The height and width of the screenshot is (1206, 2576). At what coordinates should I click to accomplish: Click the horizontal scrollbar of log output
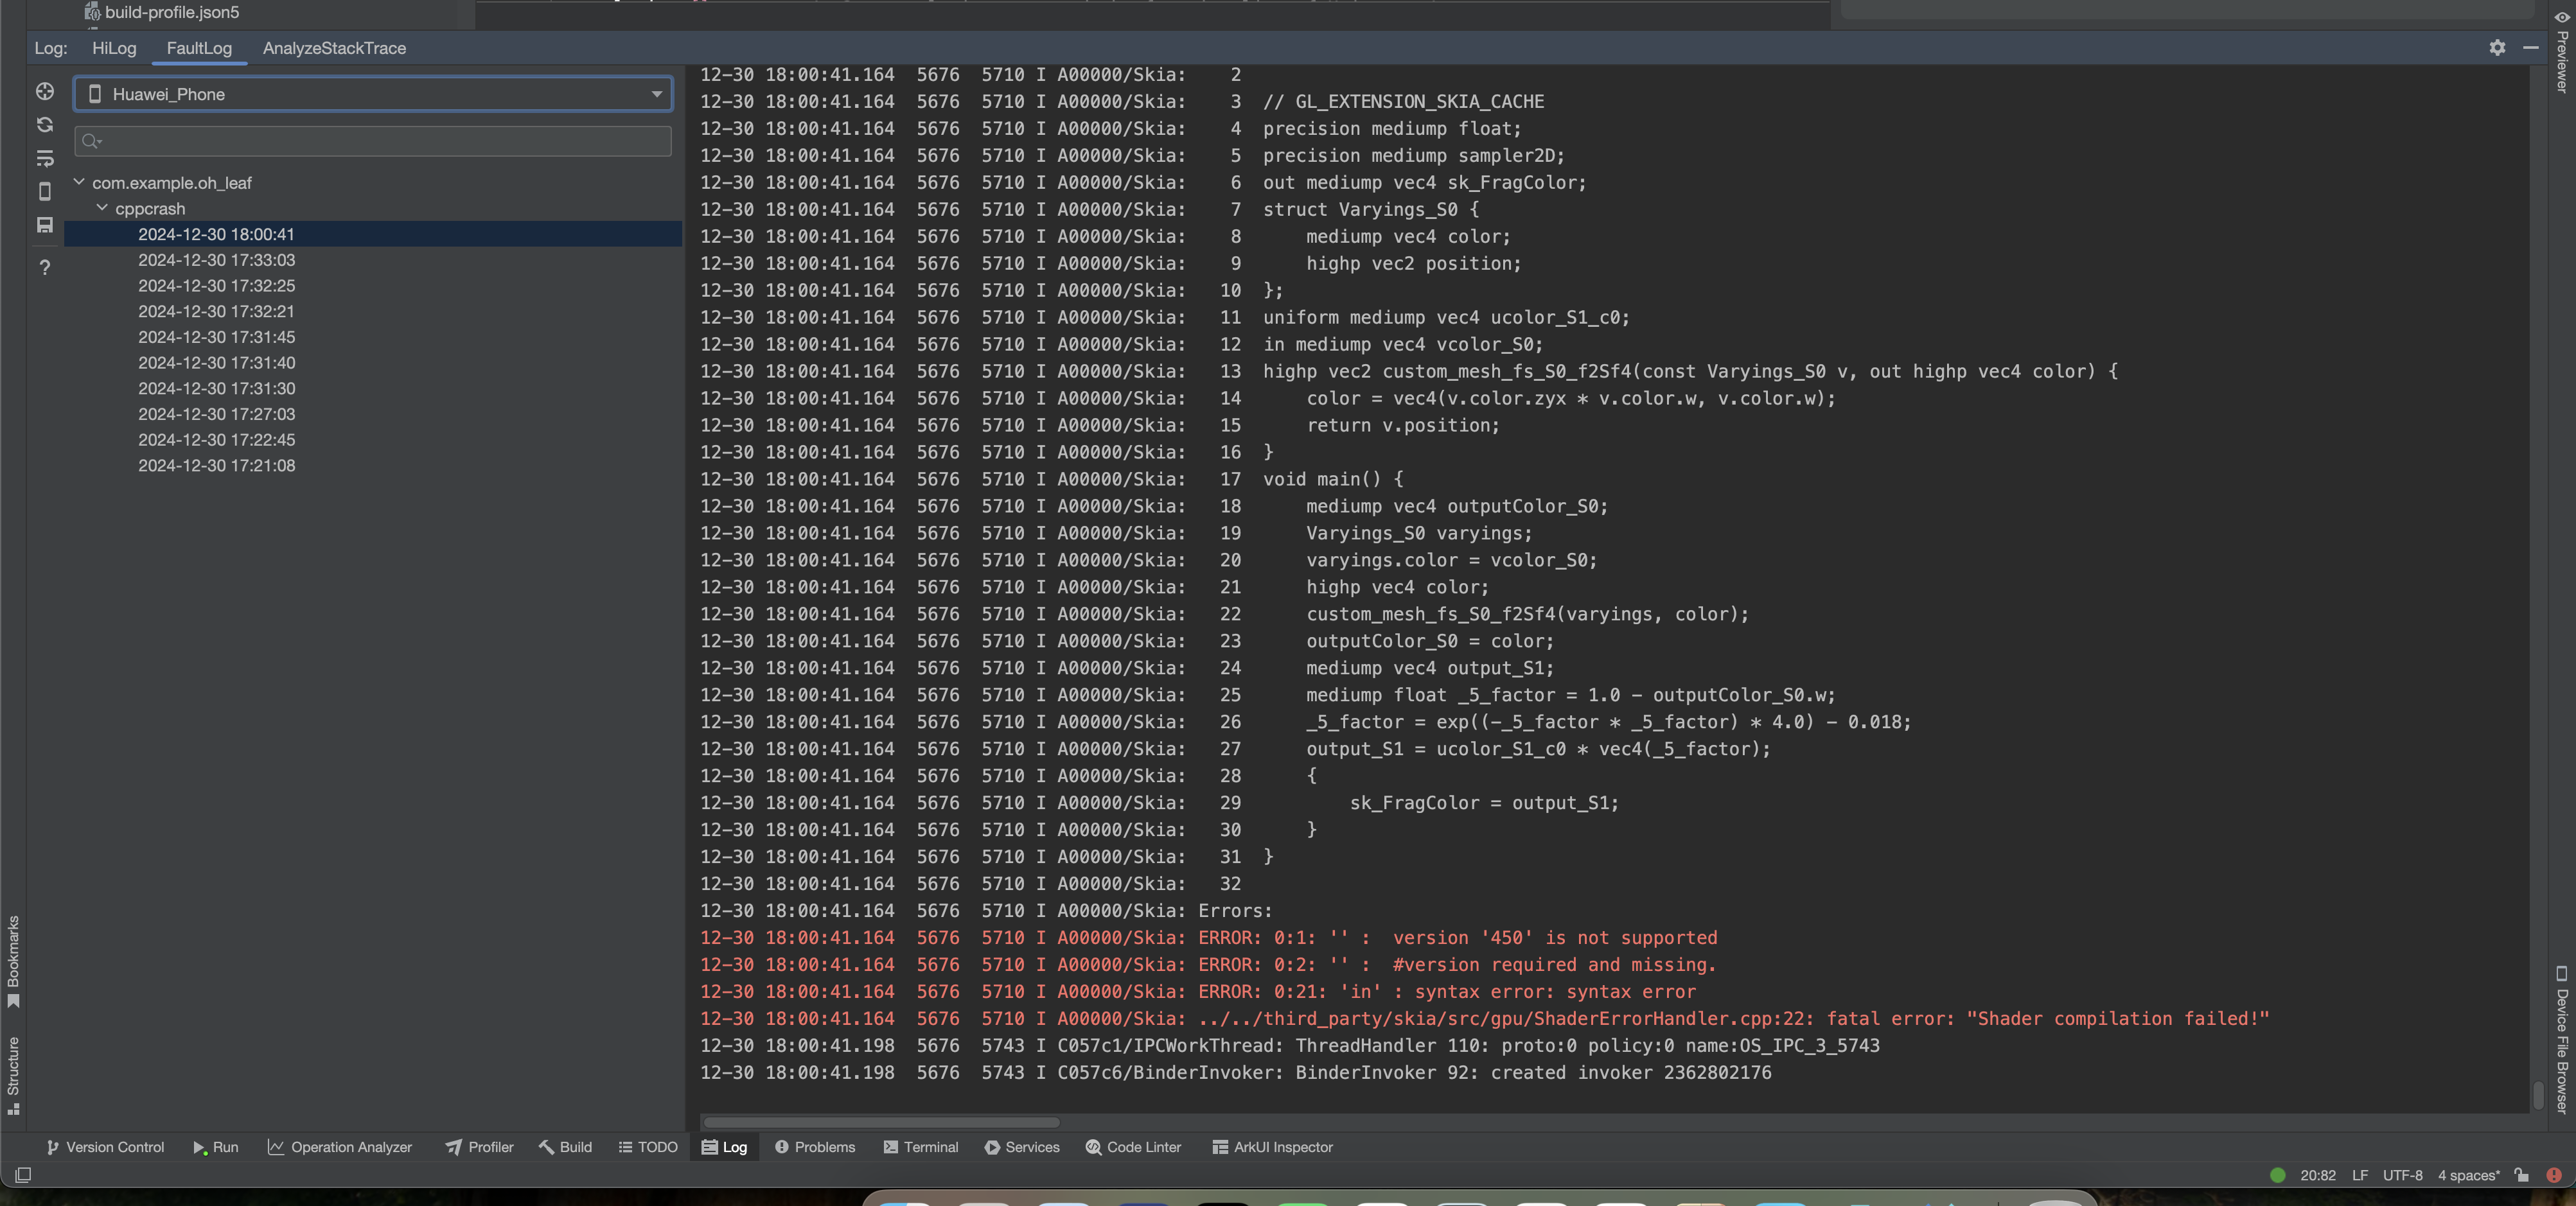[880, 1122]
